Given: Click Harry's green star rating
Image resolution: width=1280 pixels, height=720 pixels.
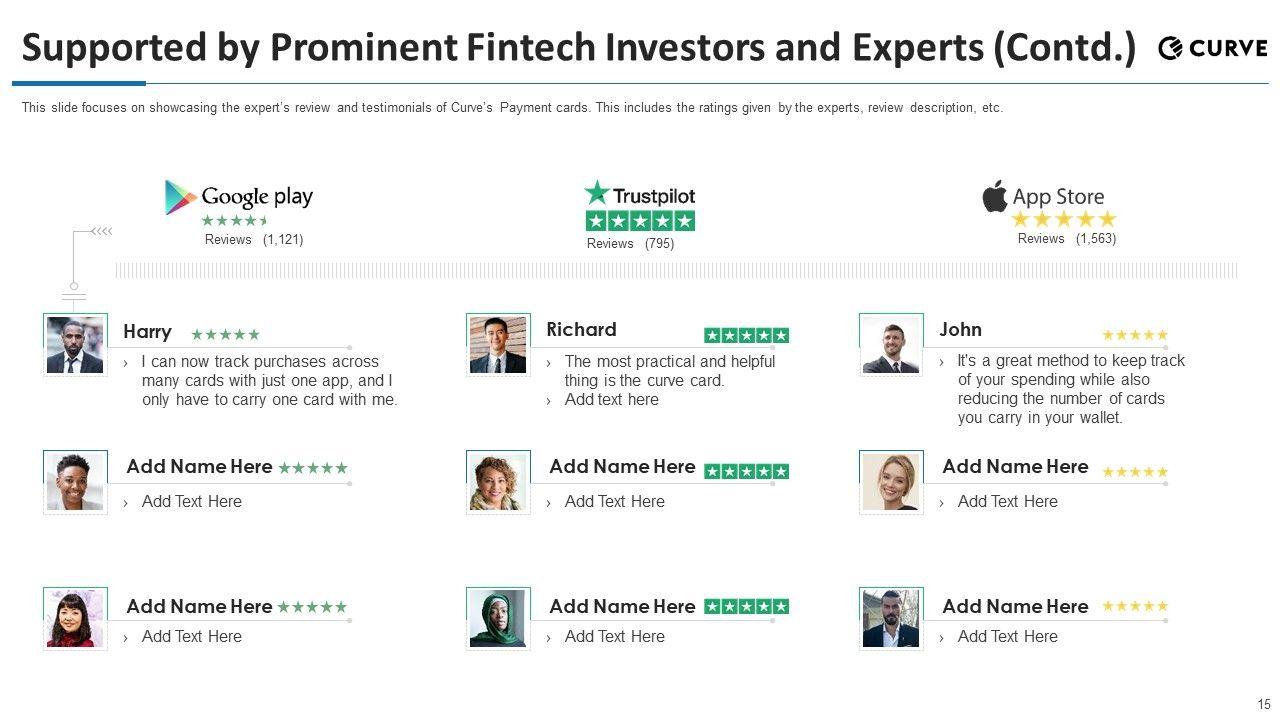Looking at the screenshot, I should (x=226, y=335).
